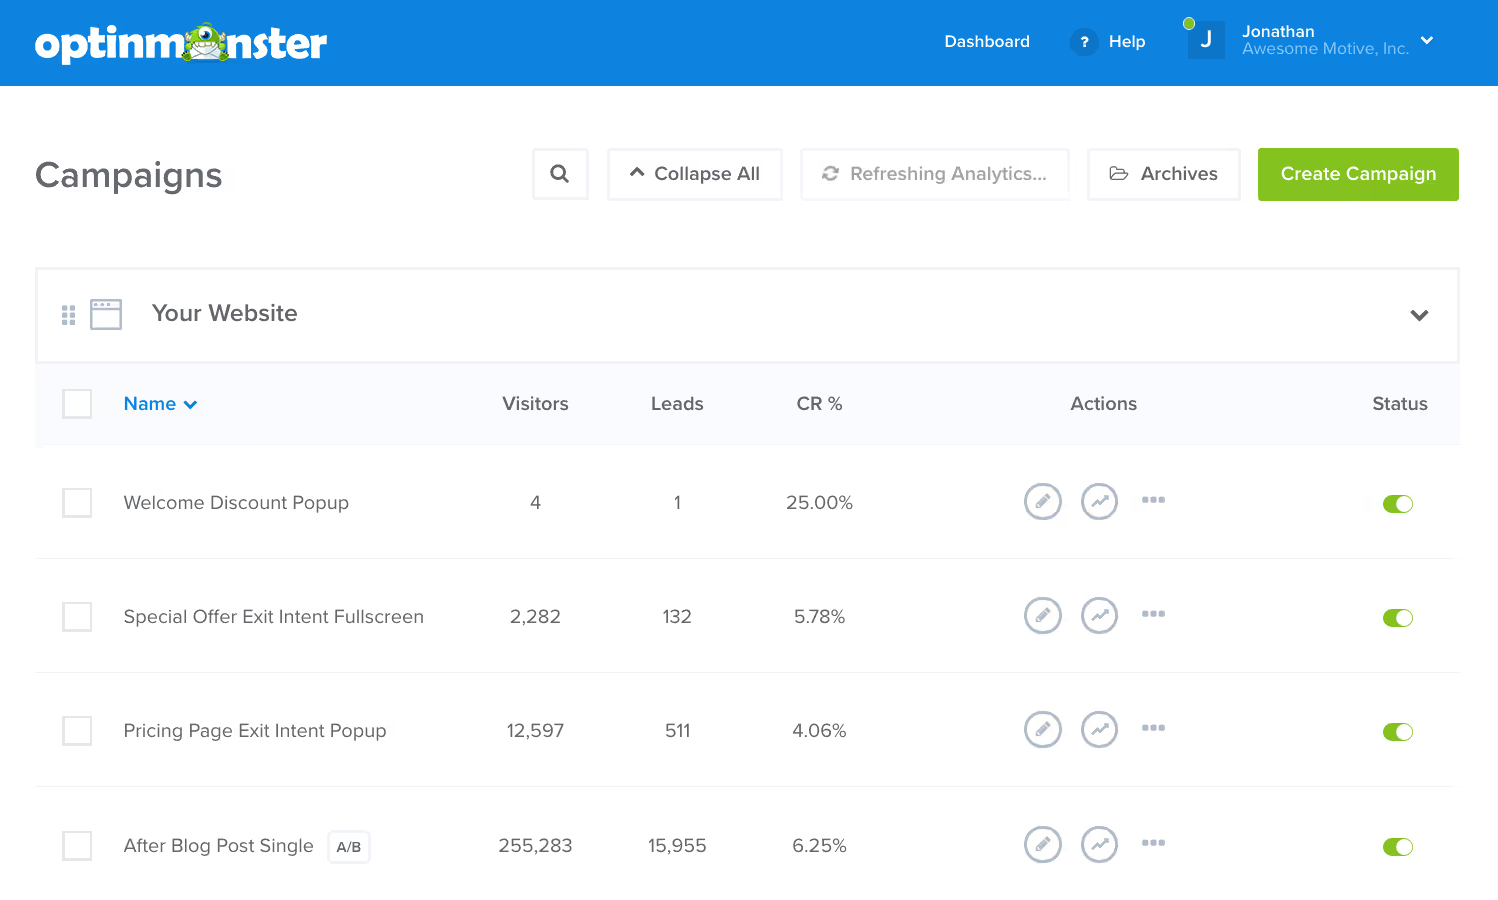Click the 511 leads value
1498x900 pixels.
677,731
